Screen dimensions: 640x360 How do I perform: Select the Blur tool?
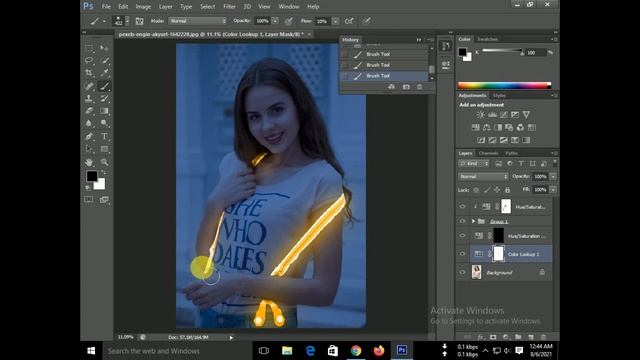(x=89, y=123)
